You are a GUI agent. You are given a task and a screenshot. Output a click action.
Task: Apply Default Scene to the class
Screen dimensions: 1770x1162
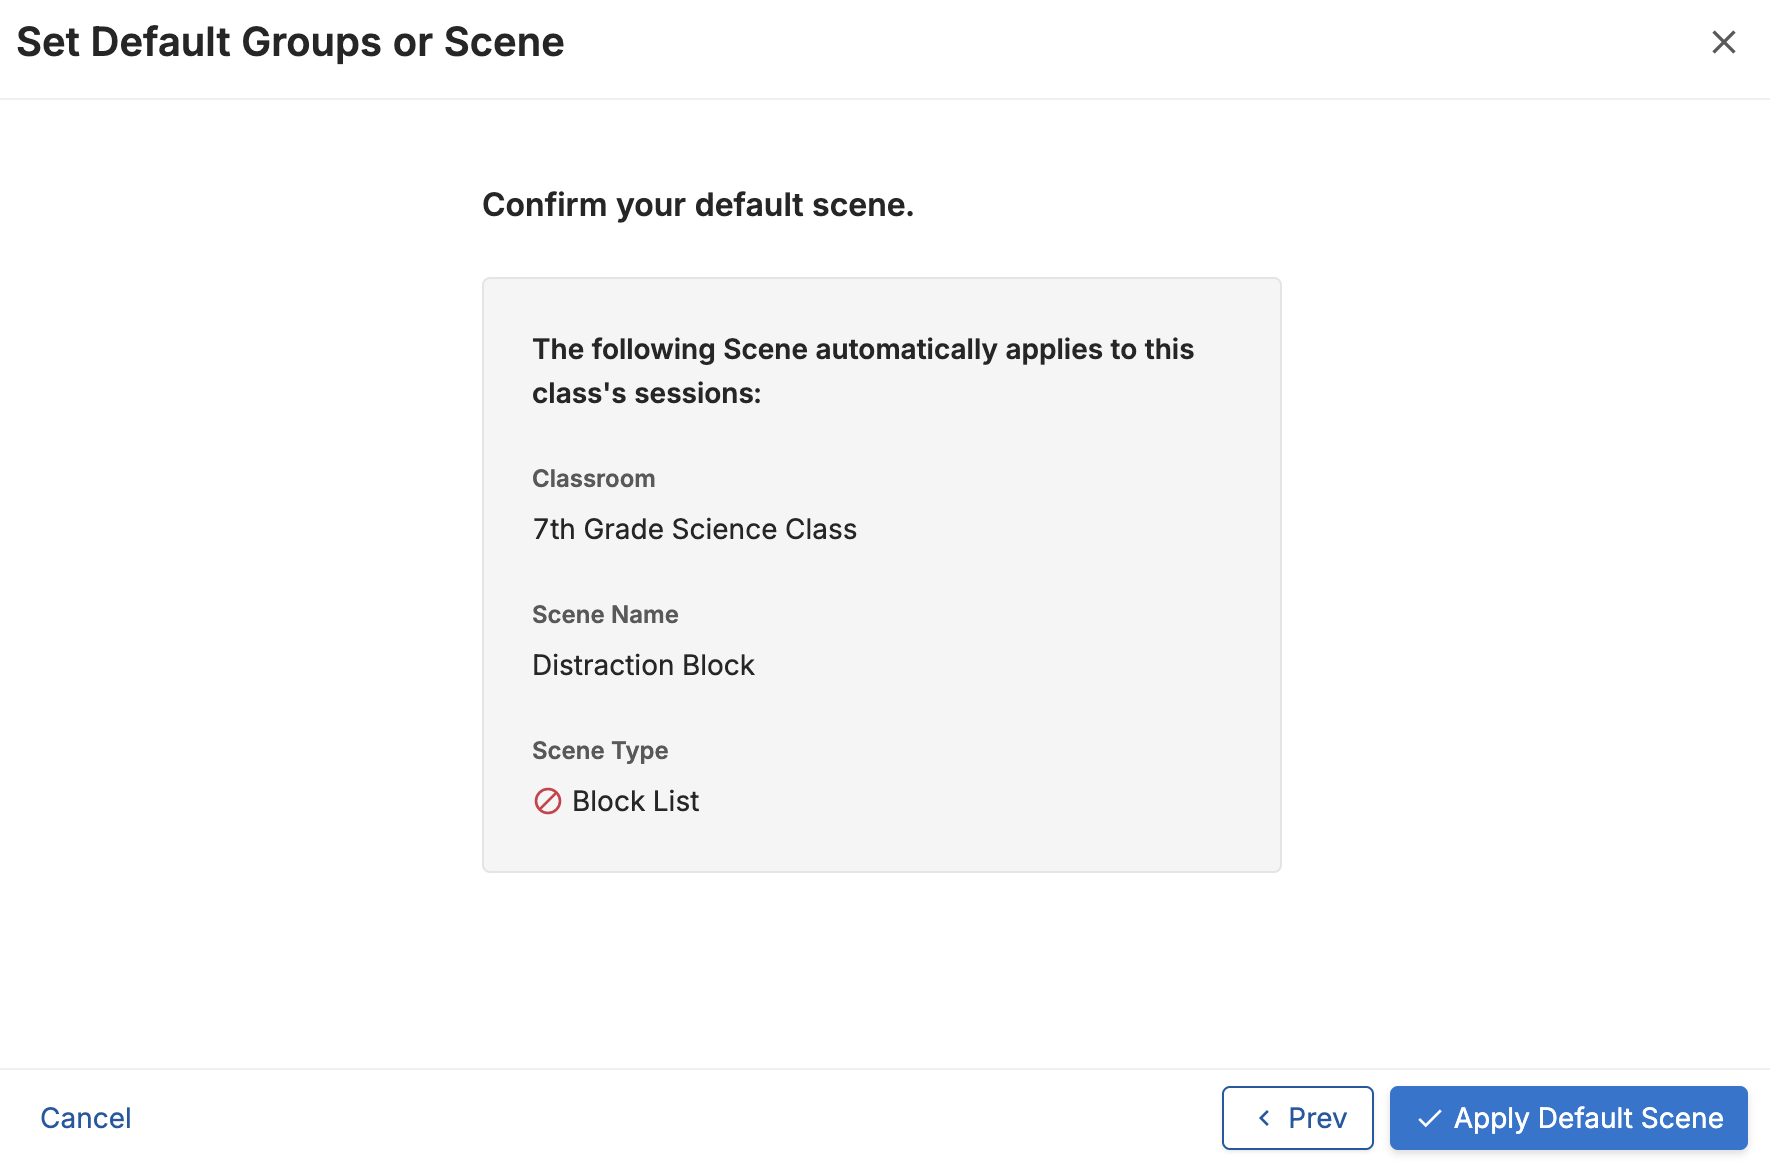1568,1118
